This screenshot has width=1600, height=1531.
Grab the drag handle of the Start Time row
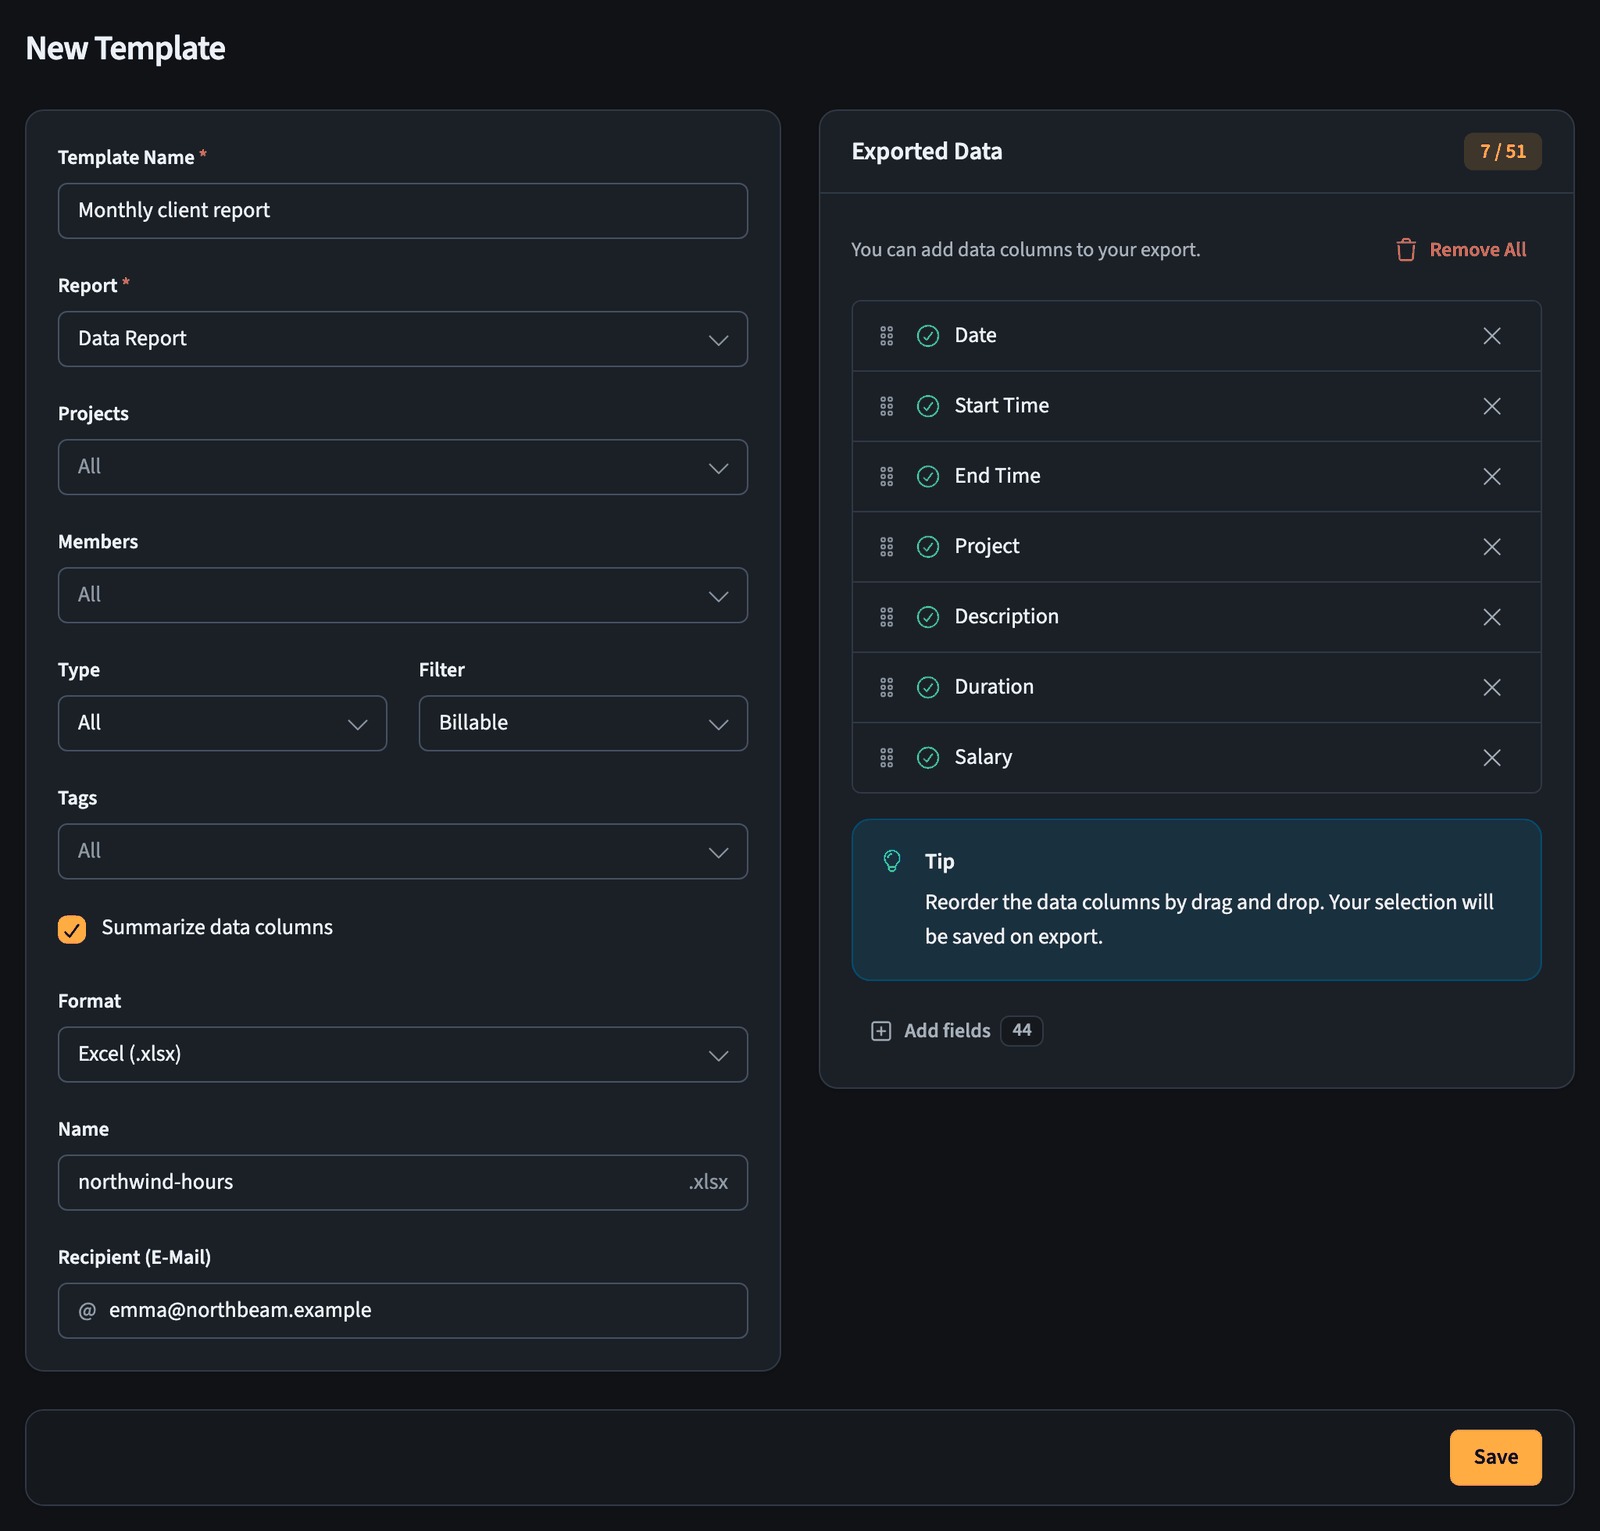(x=886, y=406)
